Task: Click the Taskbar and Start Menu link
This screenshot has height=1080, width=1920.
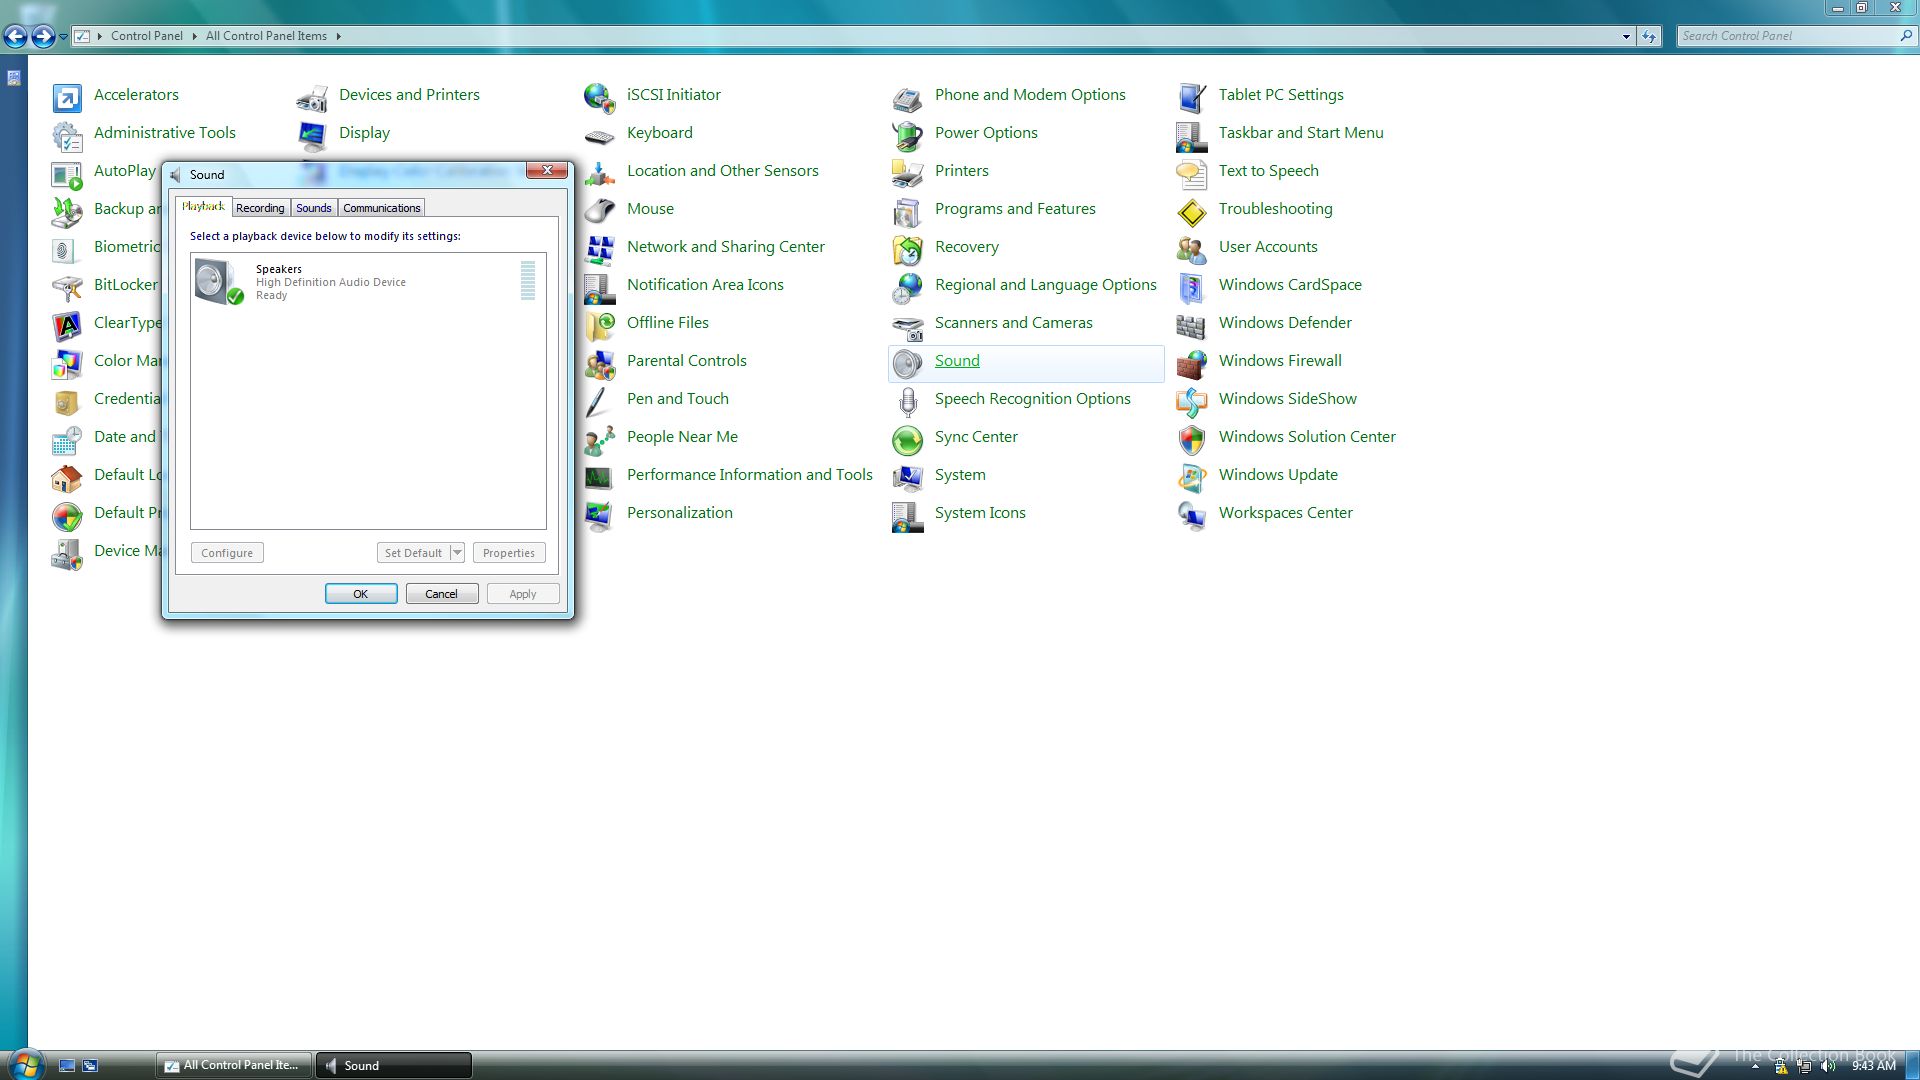Action: click(x=1301, y=133)
